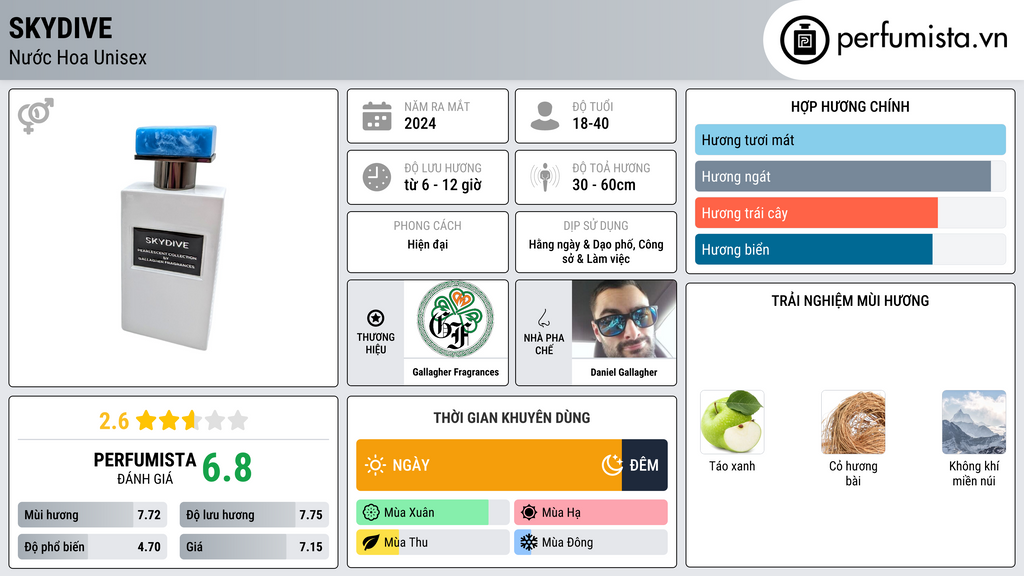Click the dark Đêm usage segment

click(x=645, y=465)
